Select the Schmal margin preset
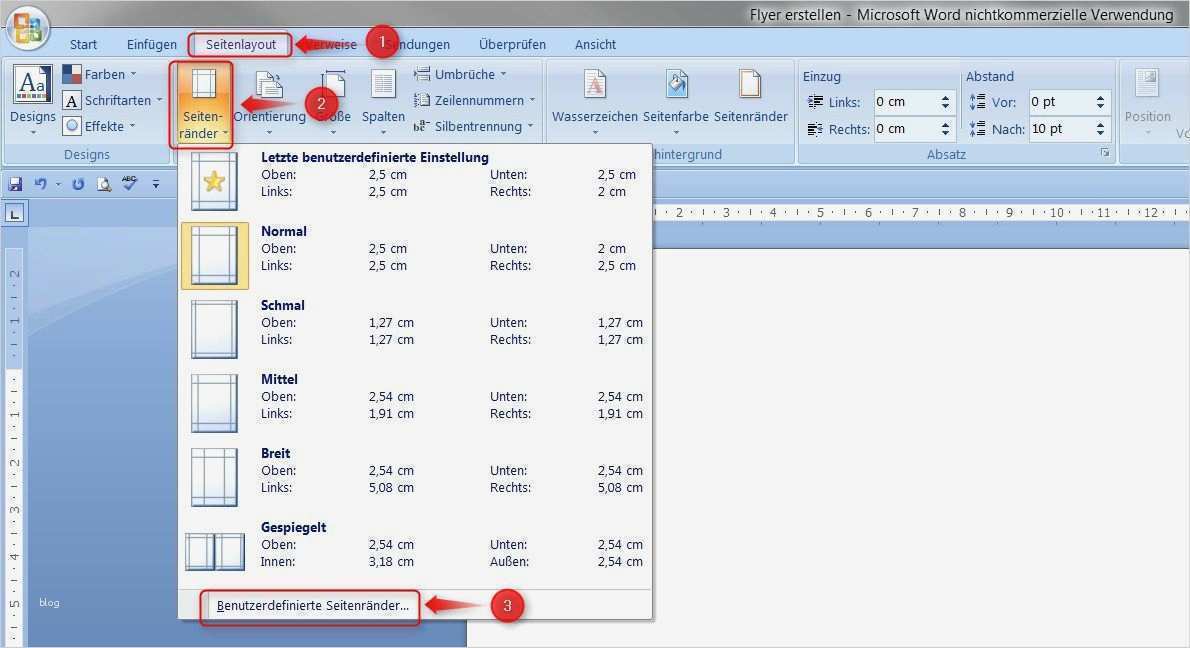This screenshot has height=648, width=1190. tap(415, 329)
